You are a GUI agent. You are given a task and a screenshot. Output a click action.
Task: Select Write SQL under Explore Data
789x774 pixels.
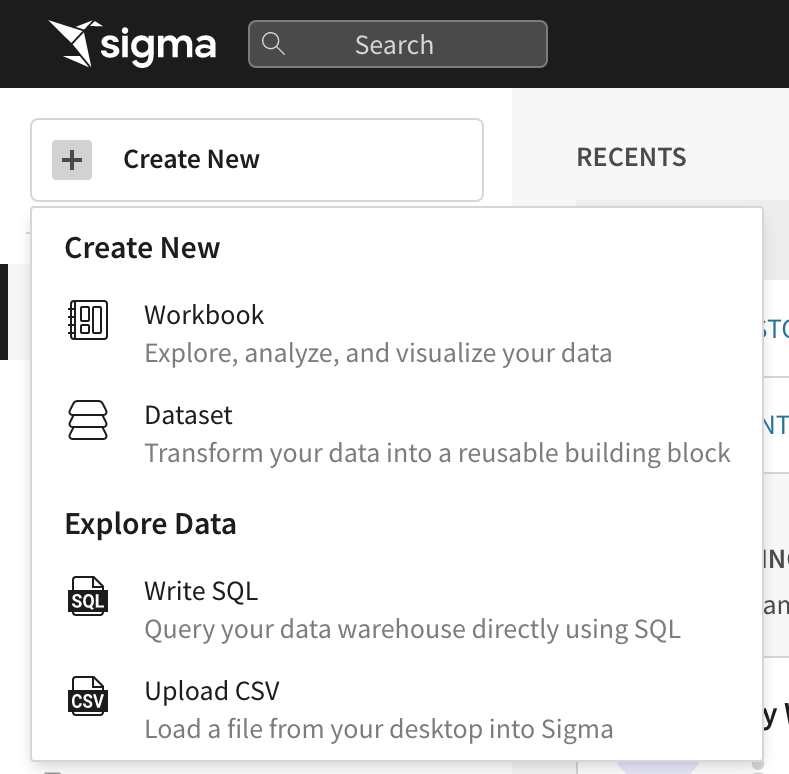397,609
